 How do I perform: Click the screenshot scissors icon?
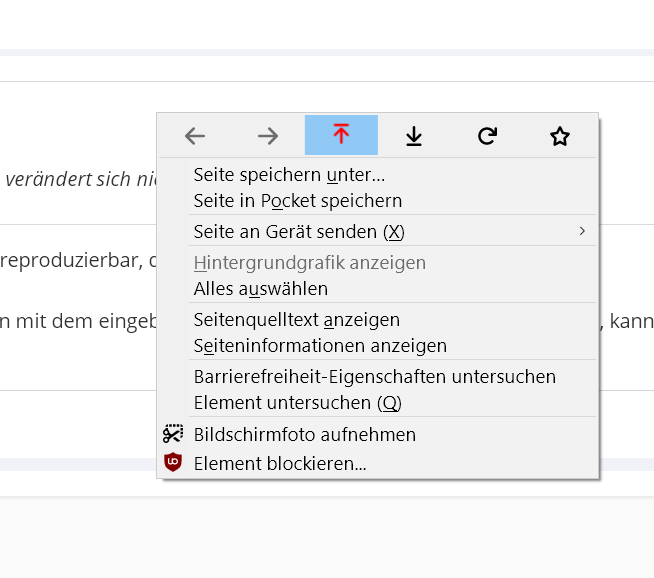(x=174, y=434)
